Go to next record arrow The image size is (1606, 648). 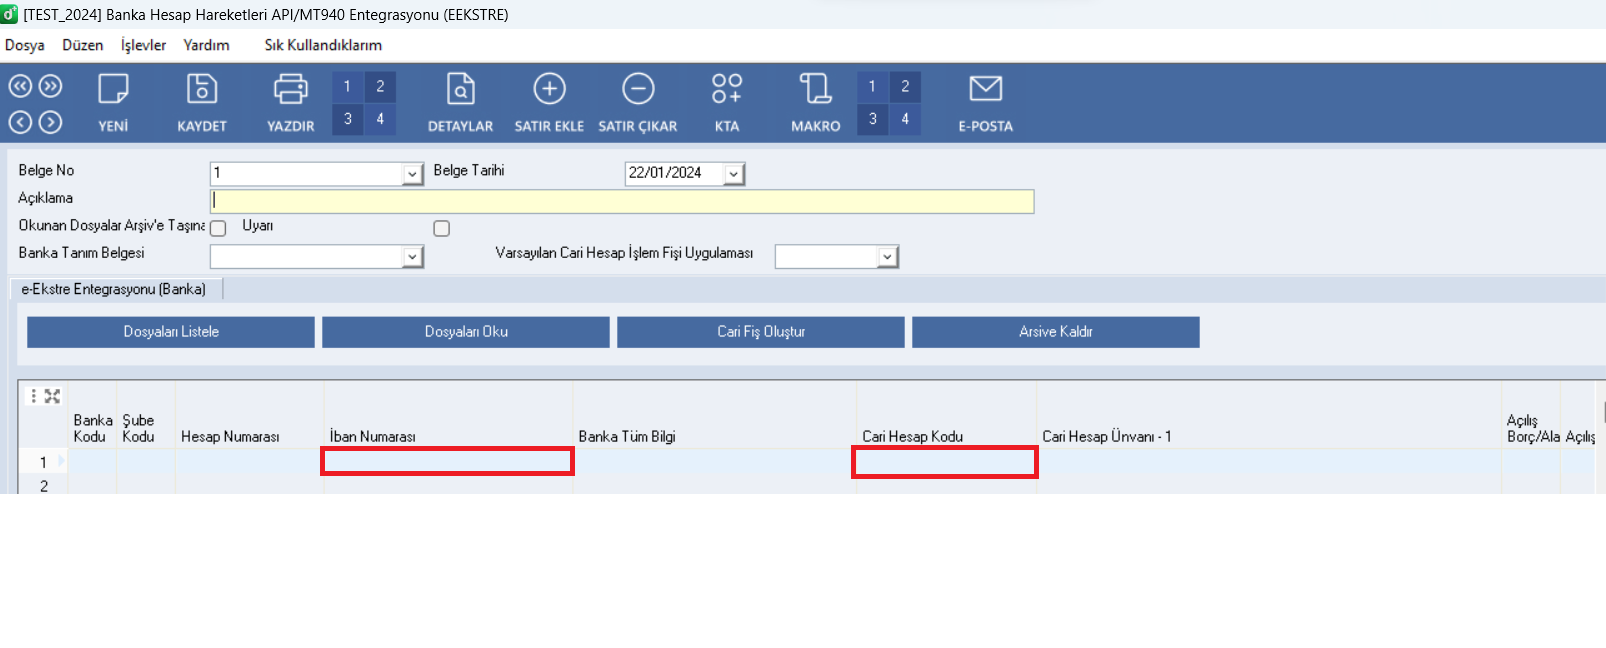pyautogui.click(x=51, y=122)
